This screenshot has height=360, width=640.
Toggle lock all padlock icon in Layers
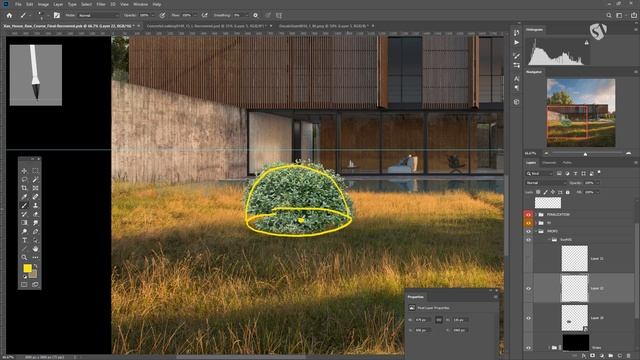(567, 192)
